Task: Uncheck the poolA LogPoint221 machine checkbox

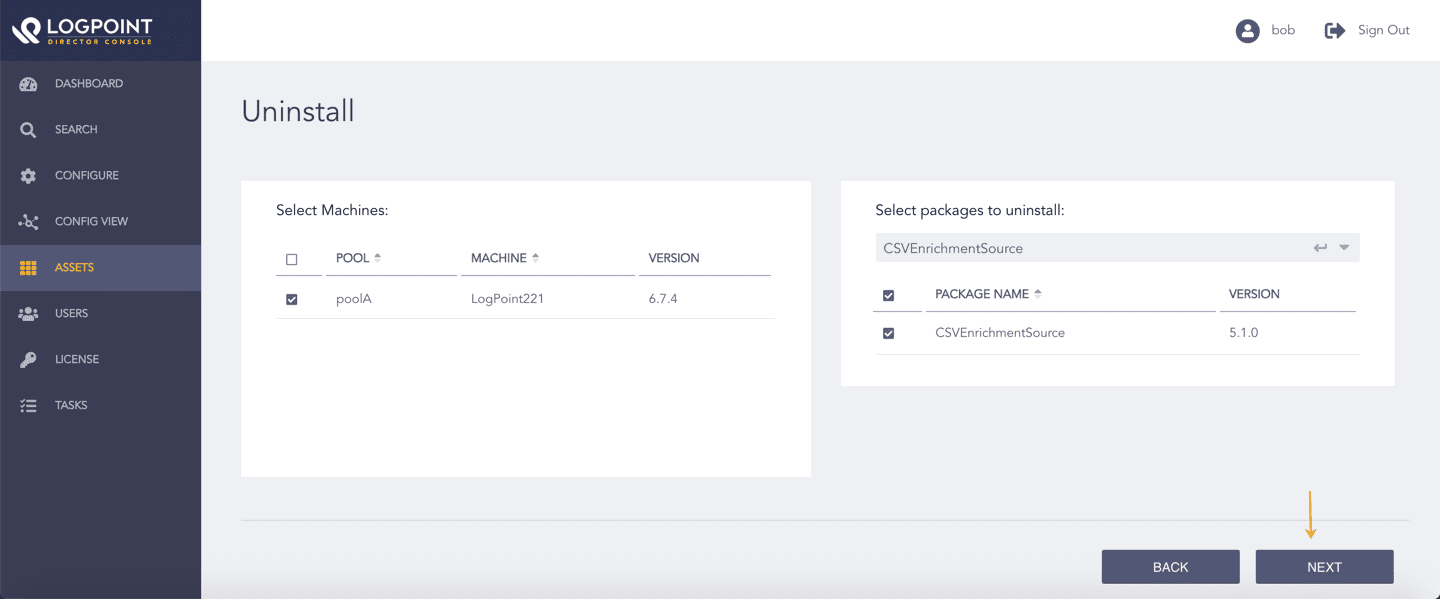Action: [292, 299]
